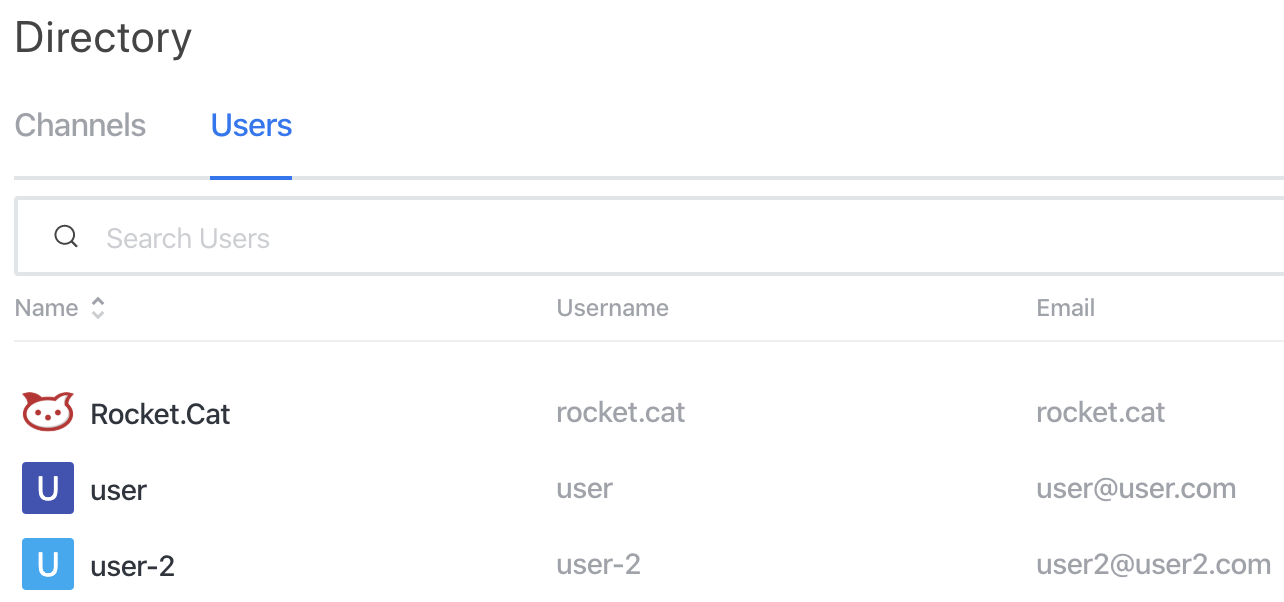Open the Rocket.Cat user name
The height and width of the screenshot is (602, 1284).
161,413
